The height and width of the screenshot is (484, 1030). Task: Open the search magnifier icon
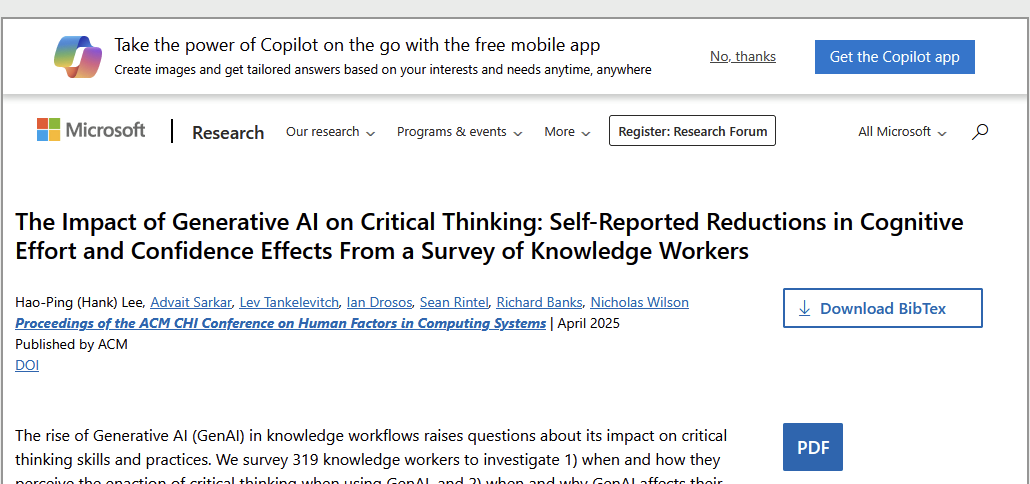[x=980, y=131]
